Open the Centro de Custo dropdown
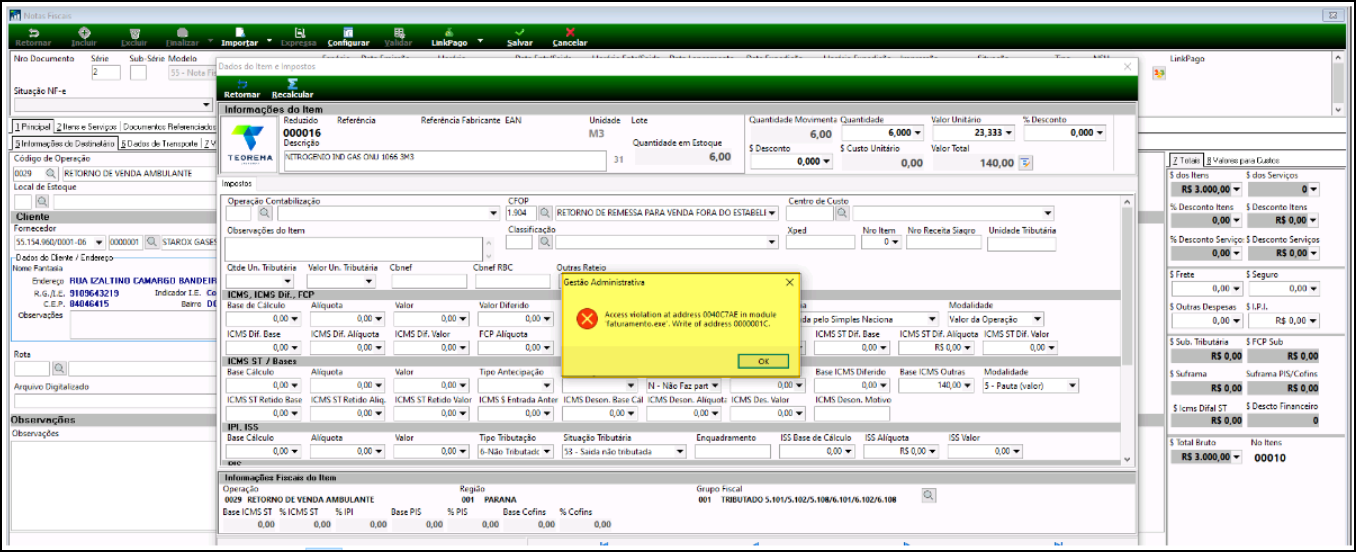This screenshot has width=1356, height=552. [1048, 213]
